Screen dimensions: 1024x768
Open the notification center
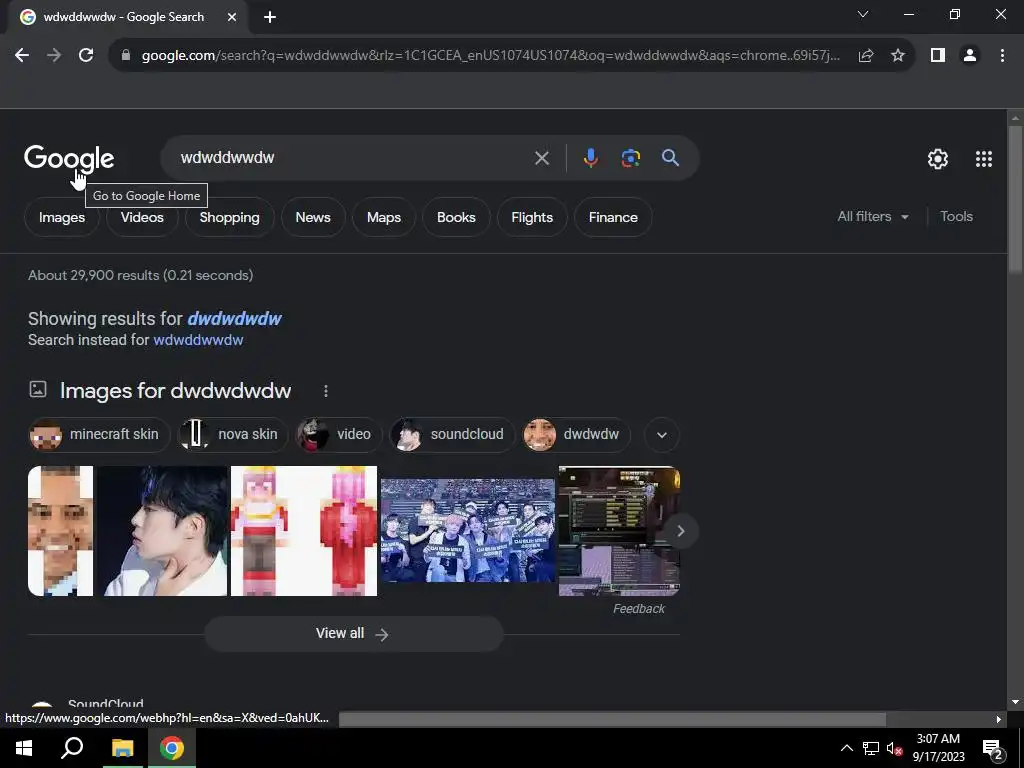click(993, 749)
